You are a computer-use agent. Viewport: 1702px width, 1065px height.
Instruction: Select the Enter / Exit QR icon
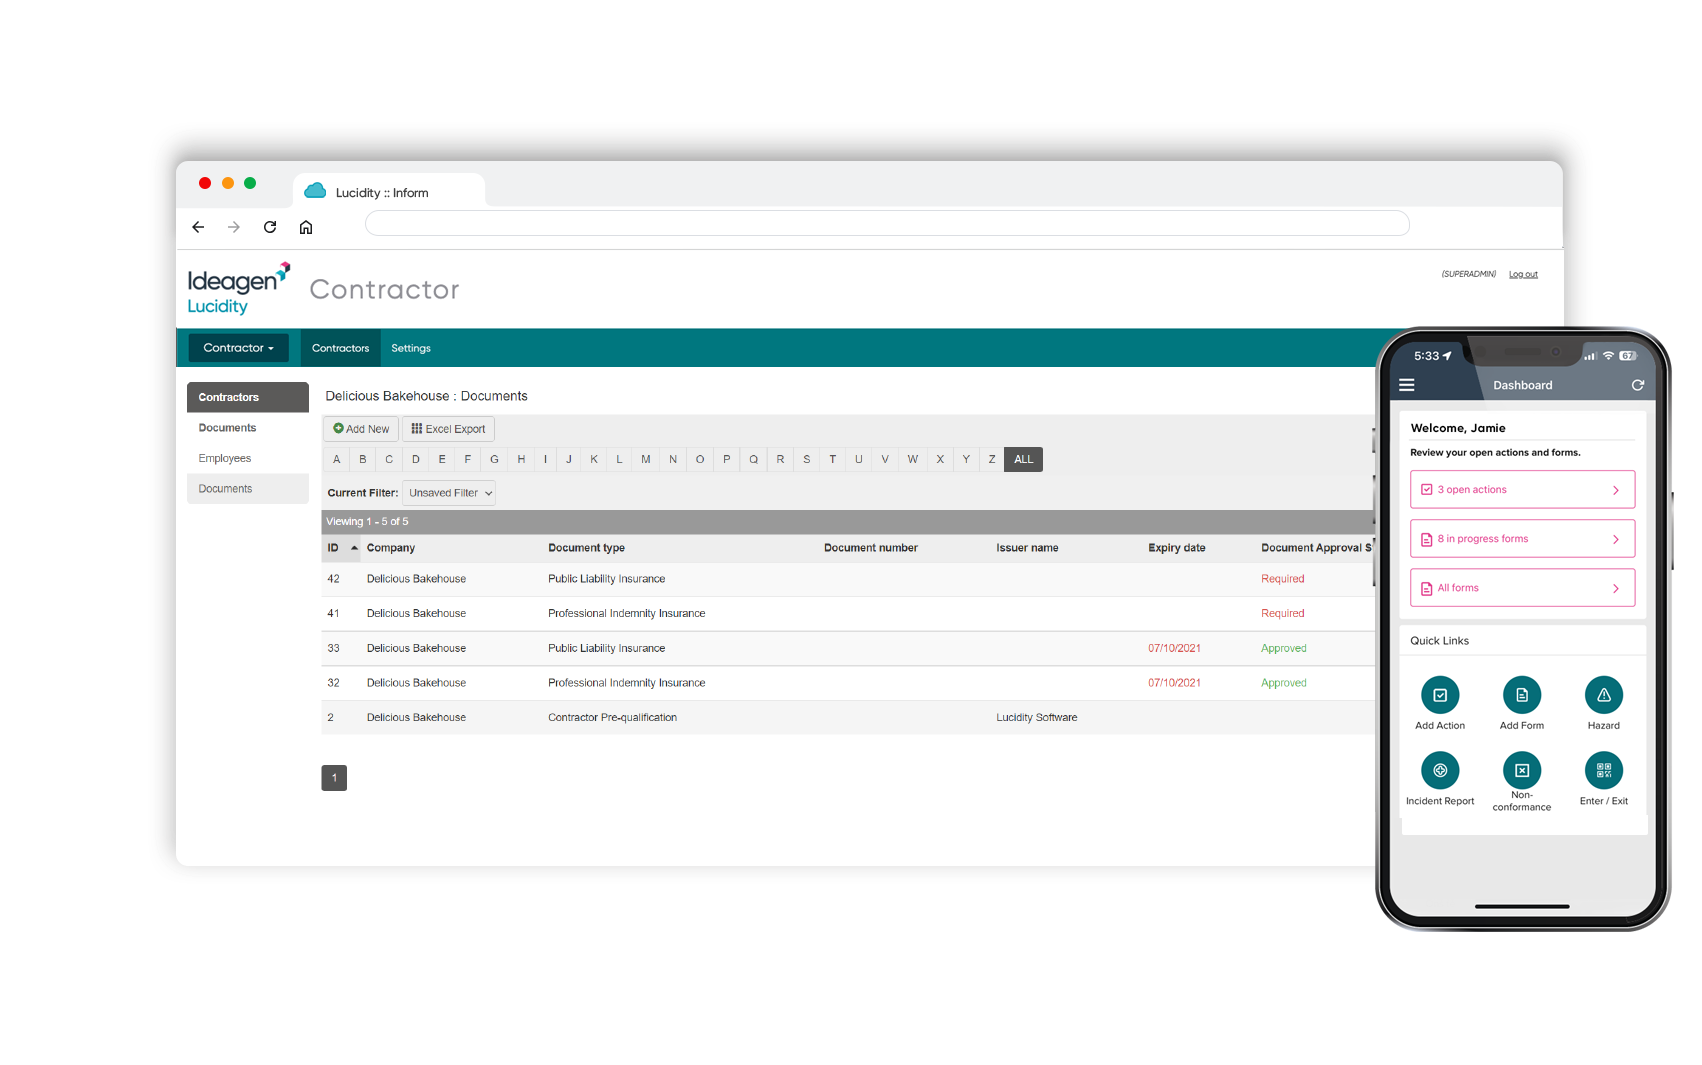tap(1603, 770)
